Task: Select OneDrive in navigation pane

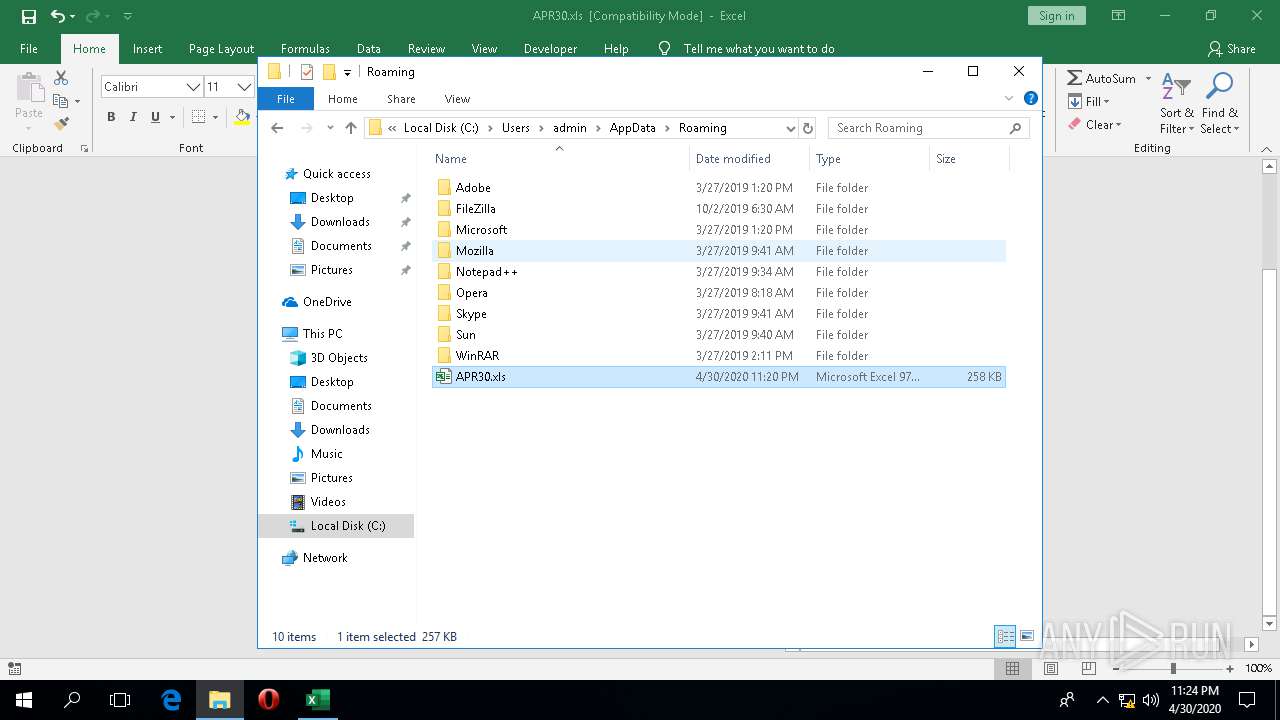Action: pyautogui.click(x=327, y=302)
